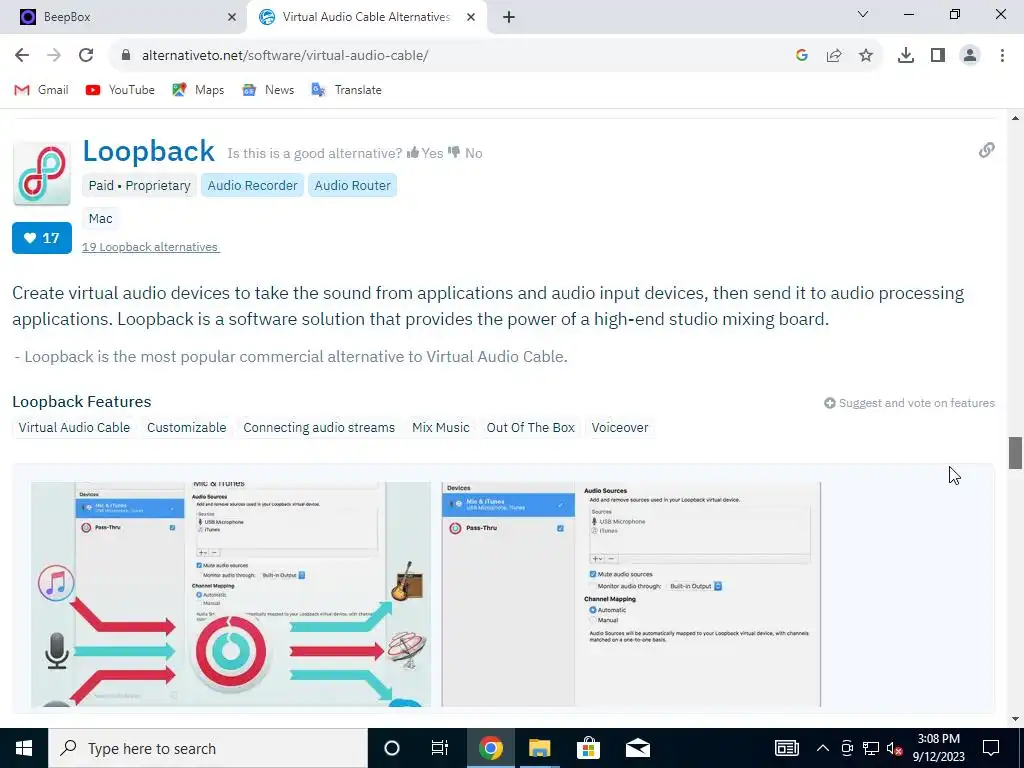This screenshot has width=1024, height=768.
Task: Click the Google icon in address bar
Action: tap(802, 56)
